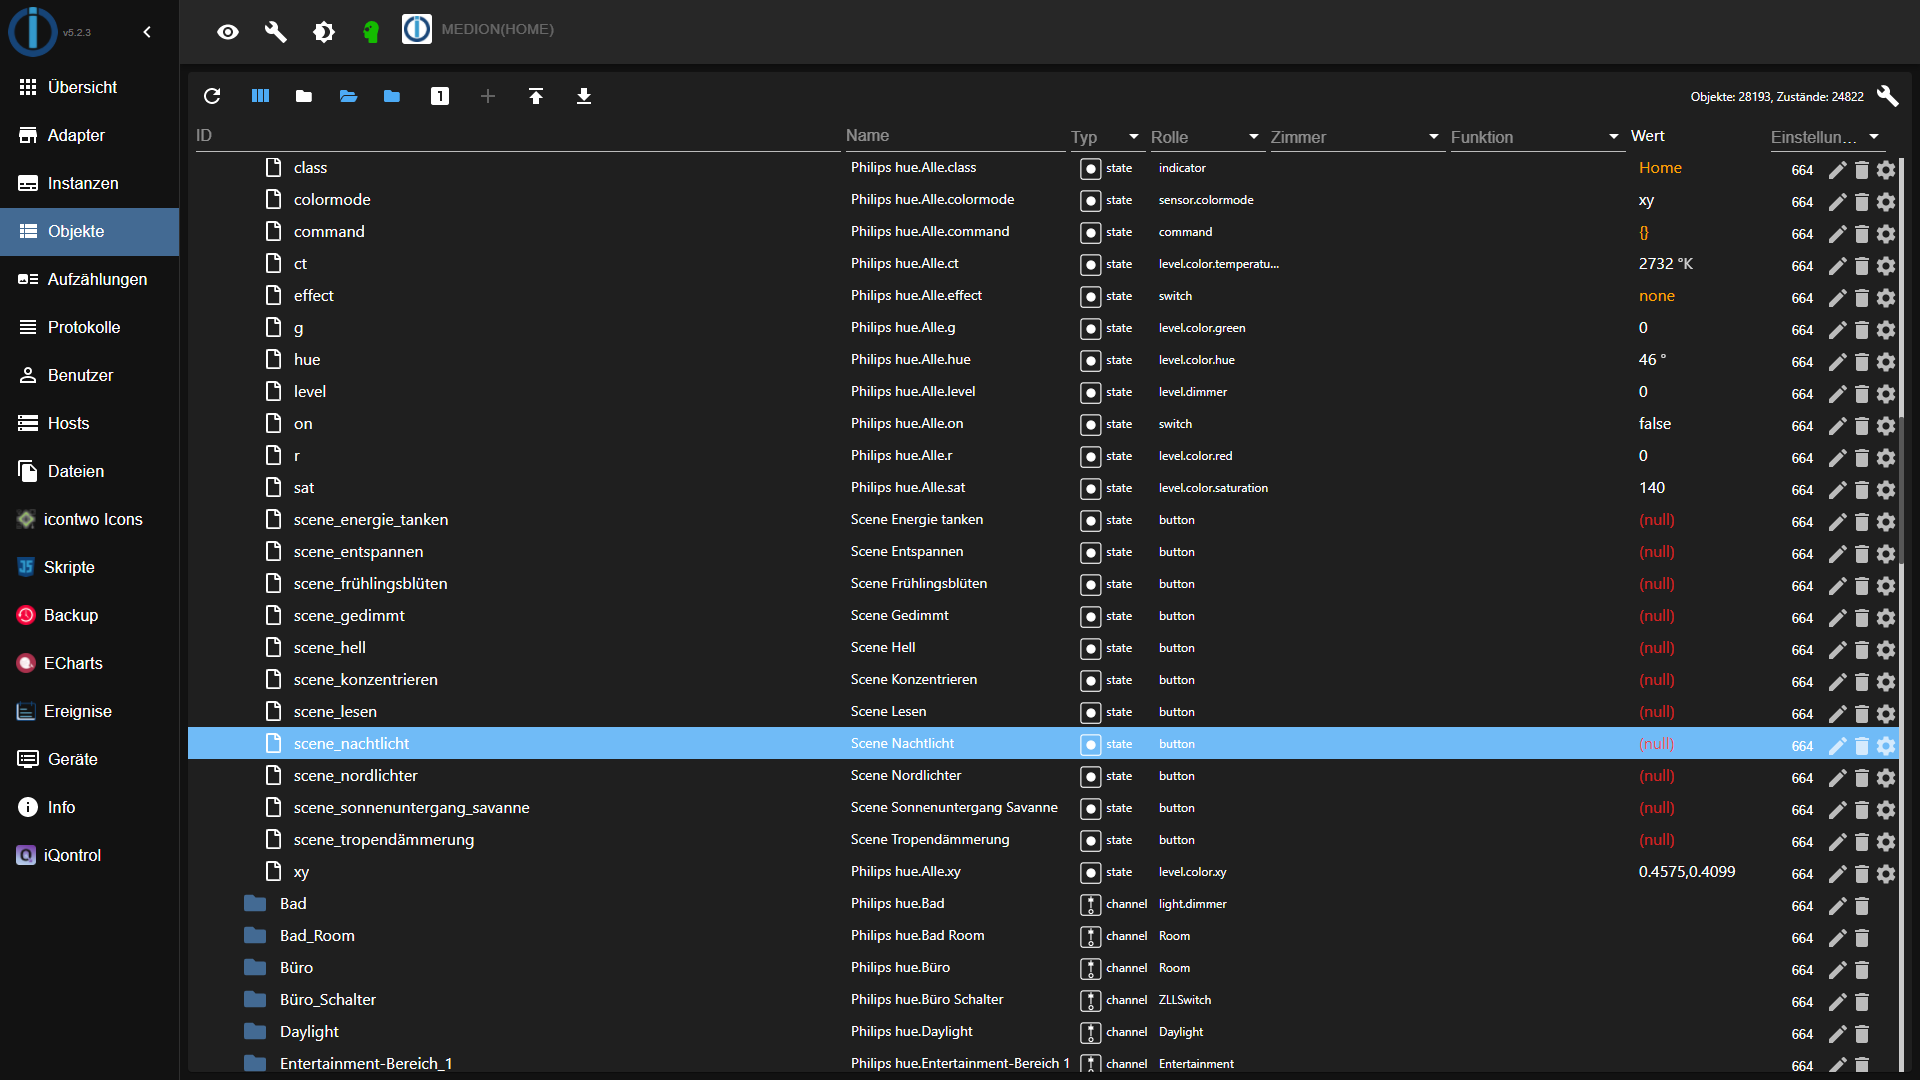Go to the Adapter page

click(89, 135)
